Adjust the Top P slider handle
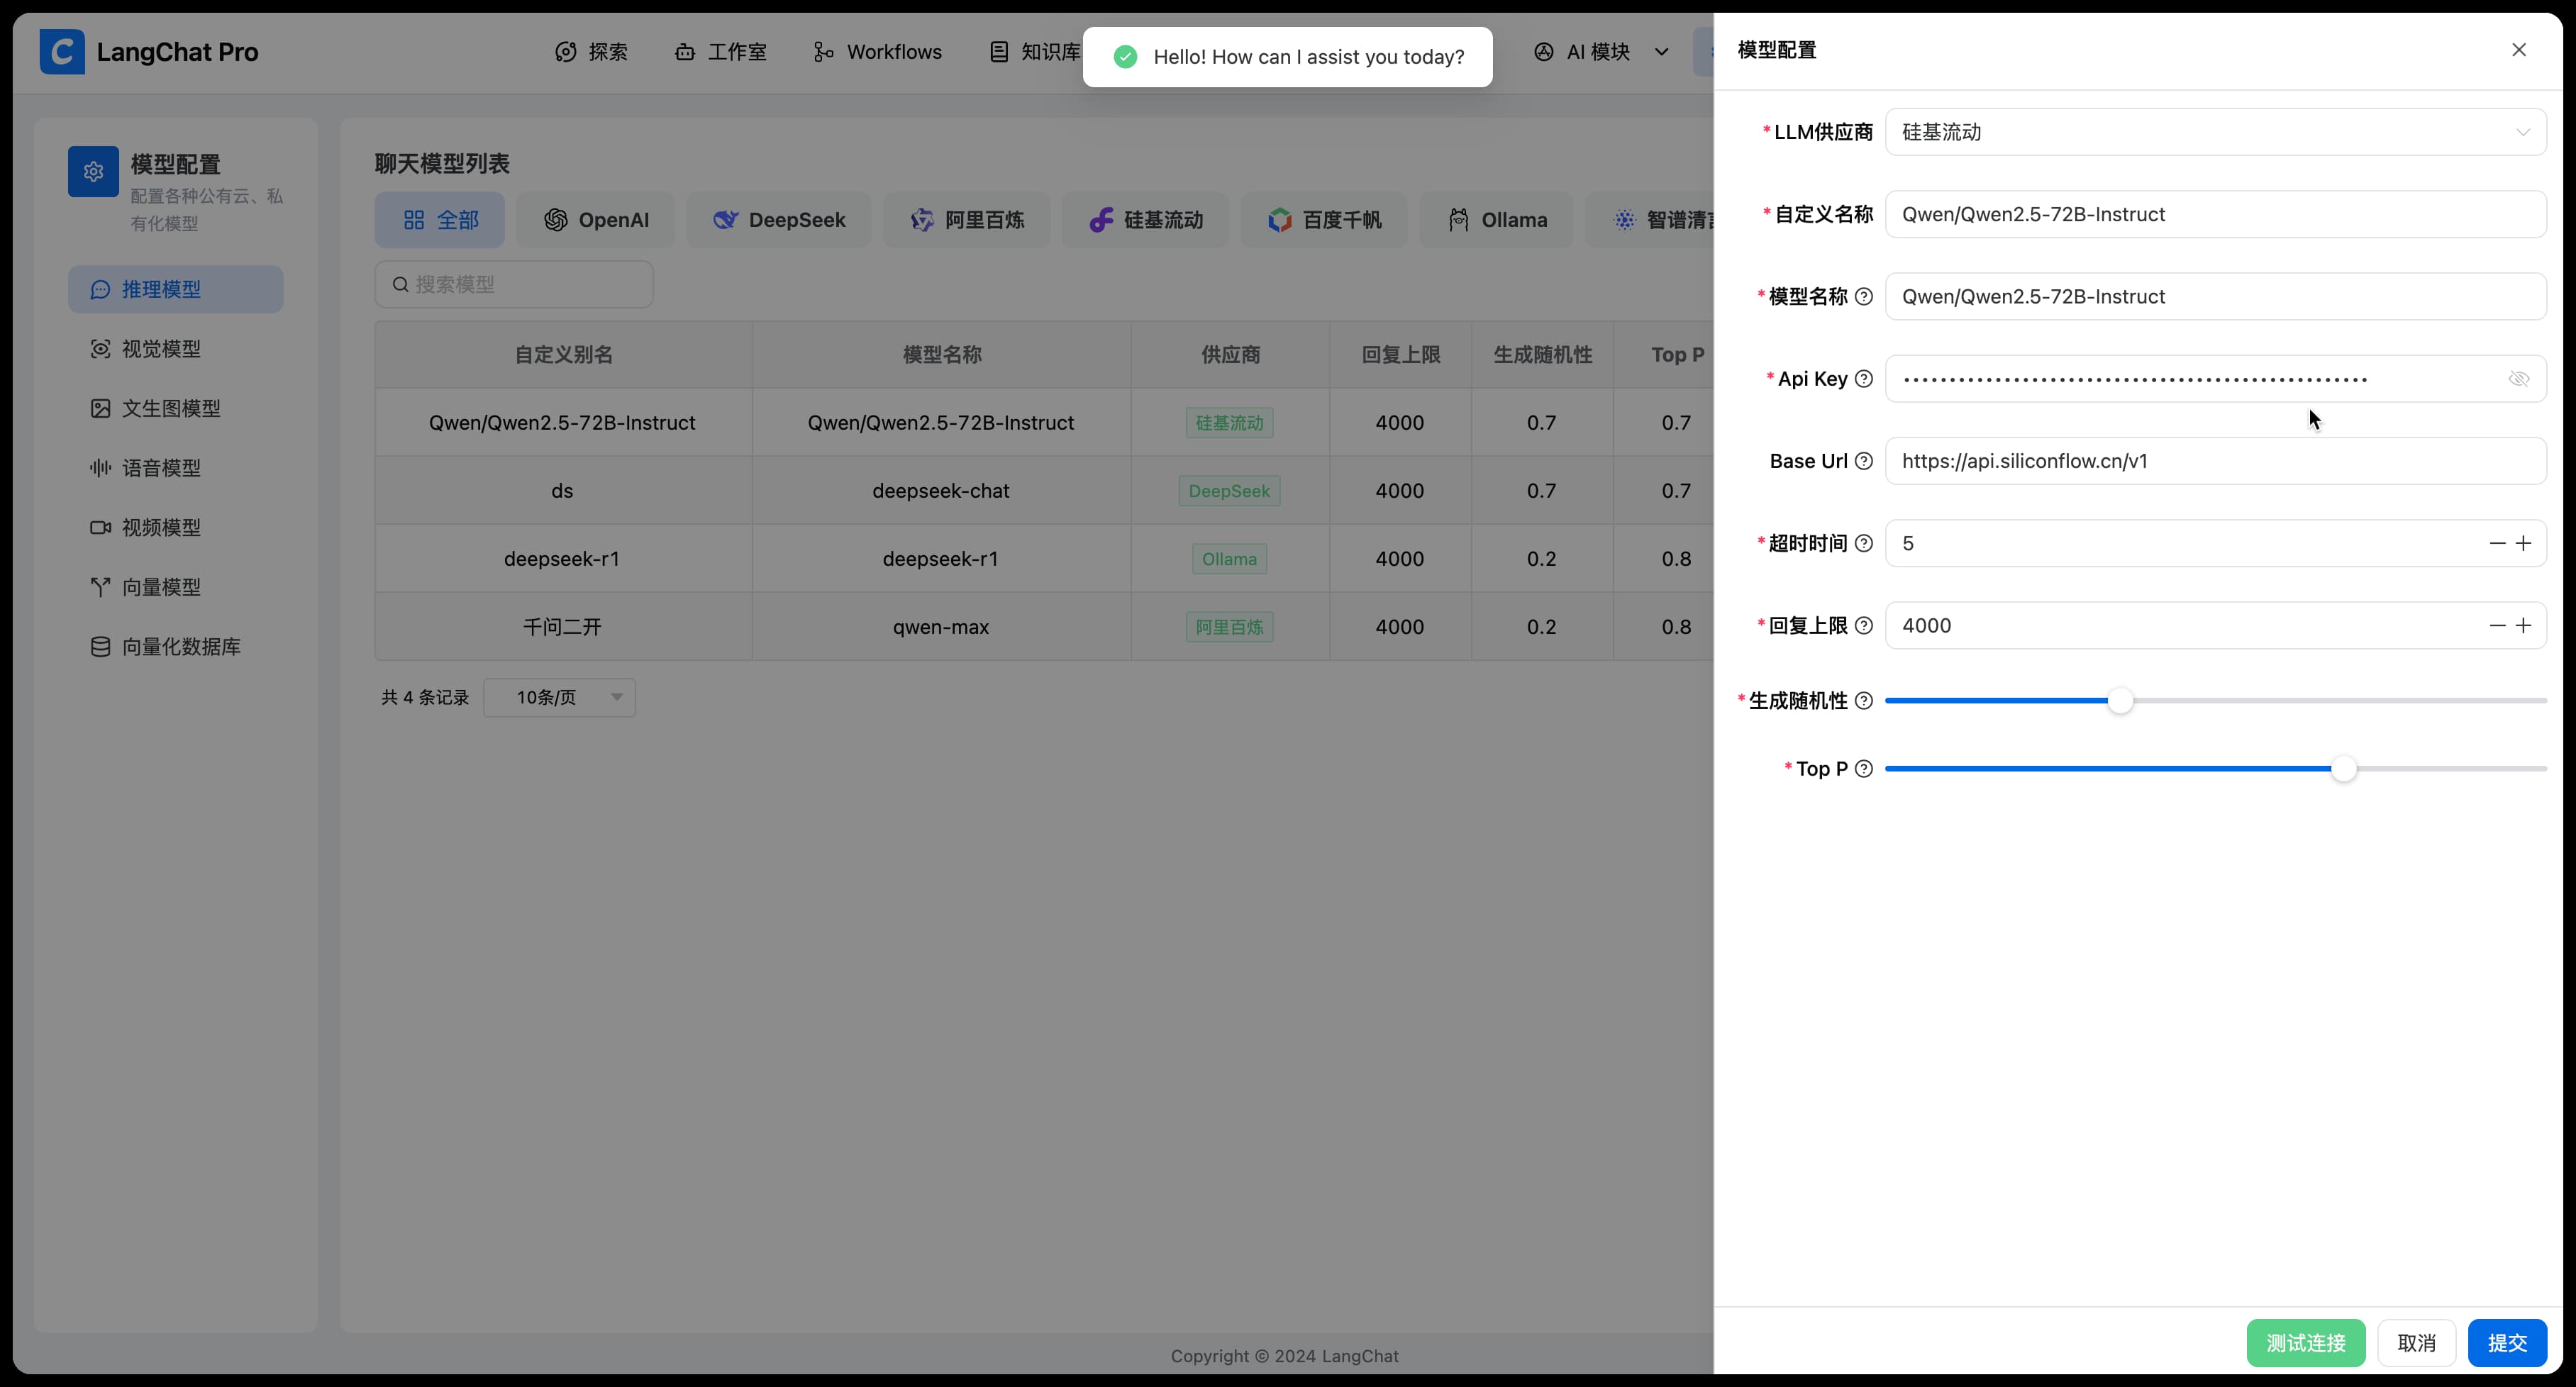2576x1387 pixels. [x=2343, y=769]
